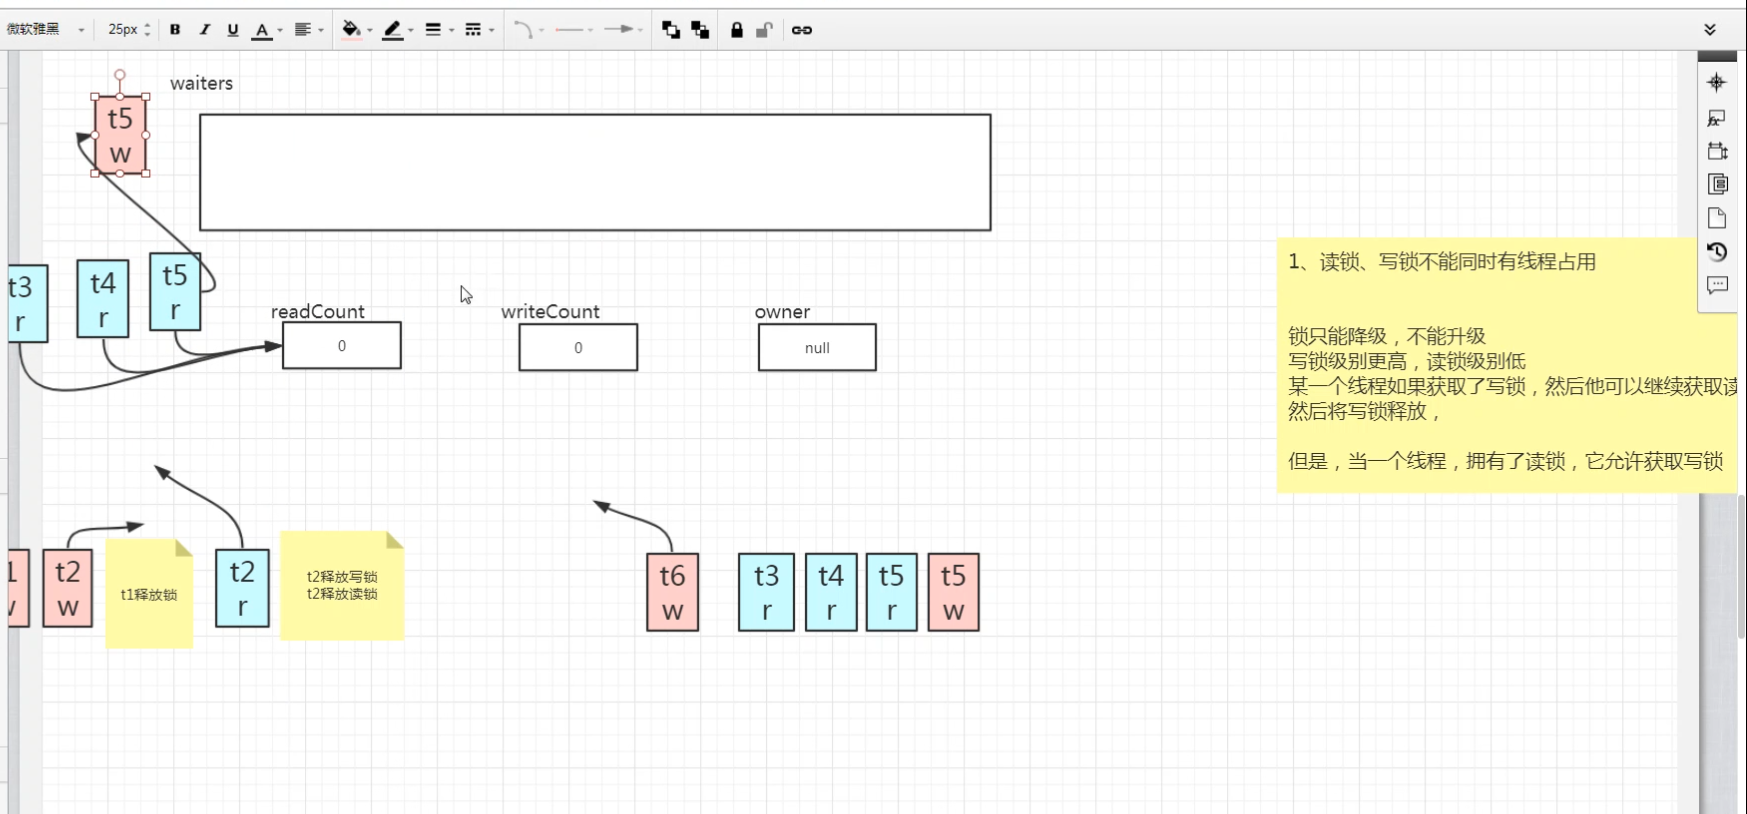Click the owner value box showing null
Image resolution: width=1747 pixels, height=814 pixels.
pos(817,348)
